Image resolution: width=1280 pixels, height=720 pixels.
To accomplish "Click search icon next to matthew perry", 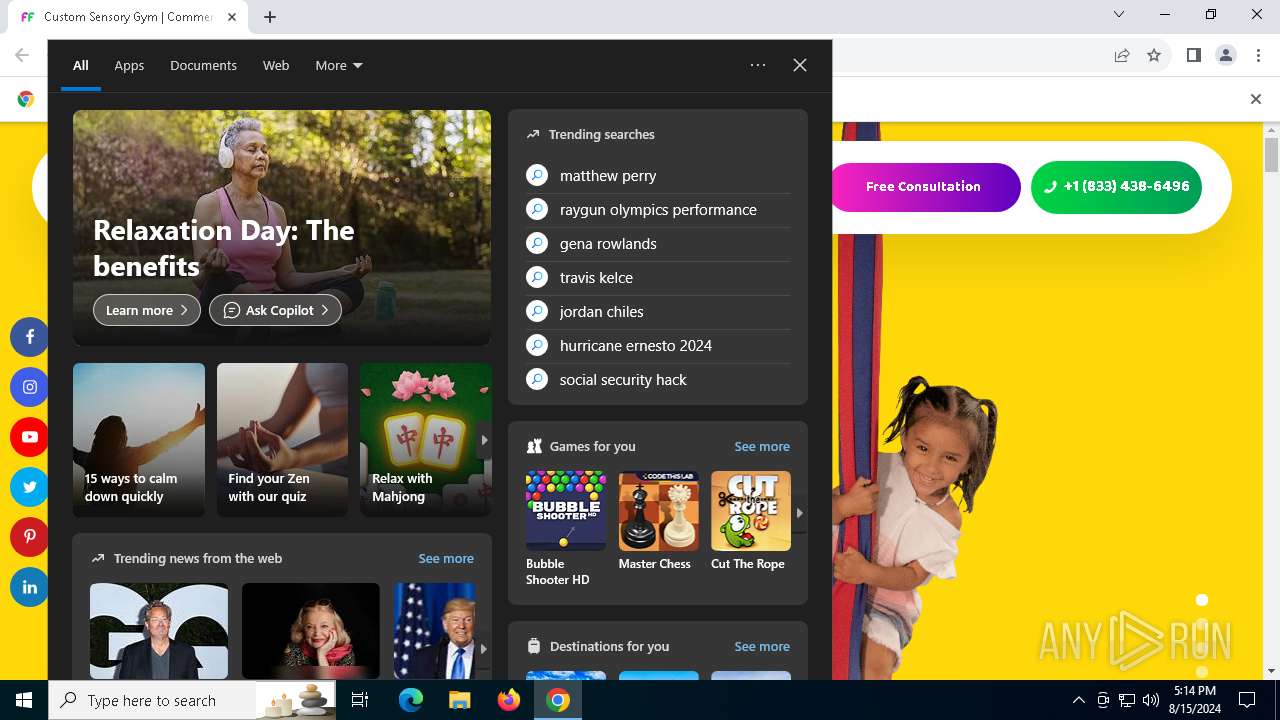I will point(537,175).
